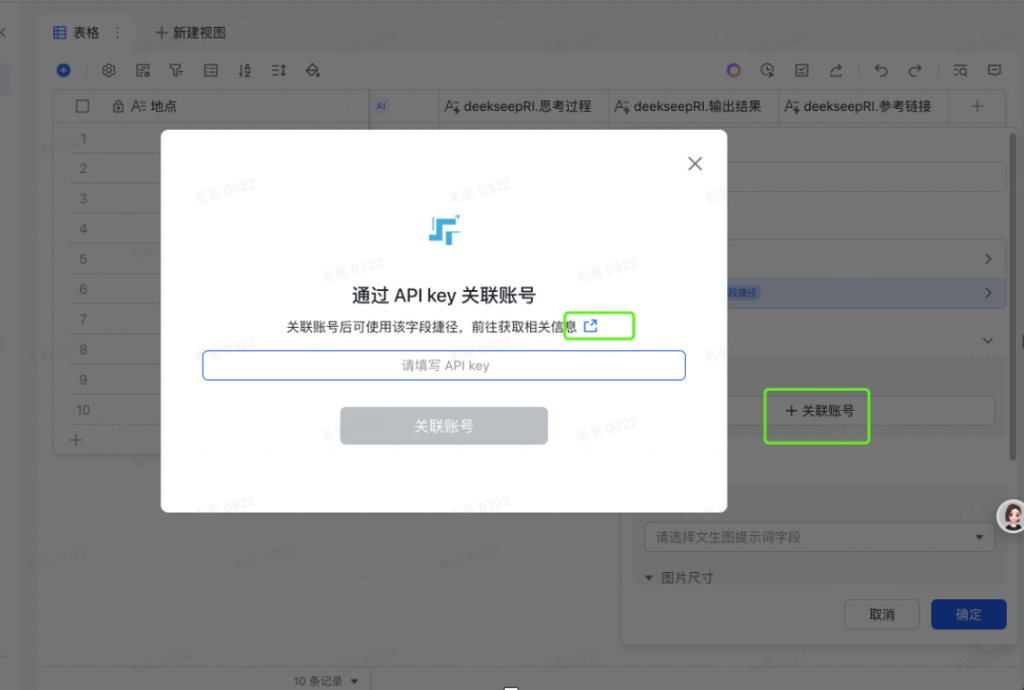Expand the 图片尺寸 section
This screenshot has width=1024, height=690.
(x=679, y=578)
